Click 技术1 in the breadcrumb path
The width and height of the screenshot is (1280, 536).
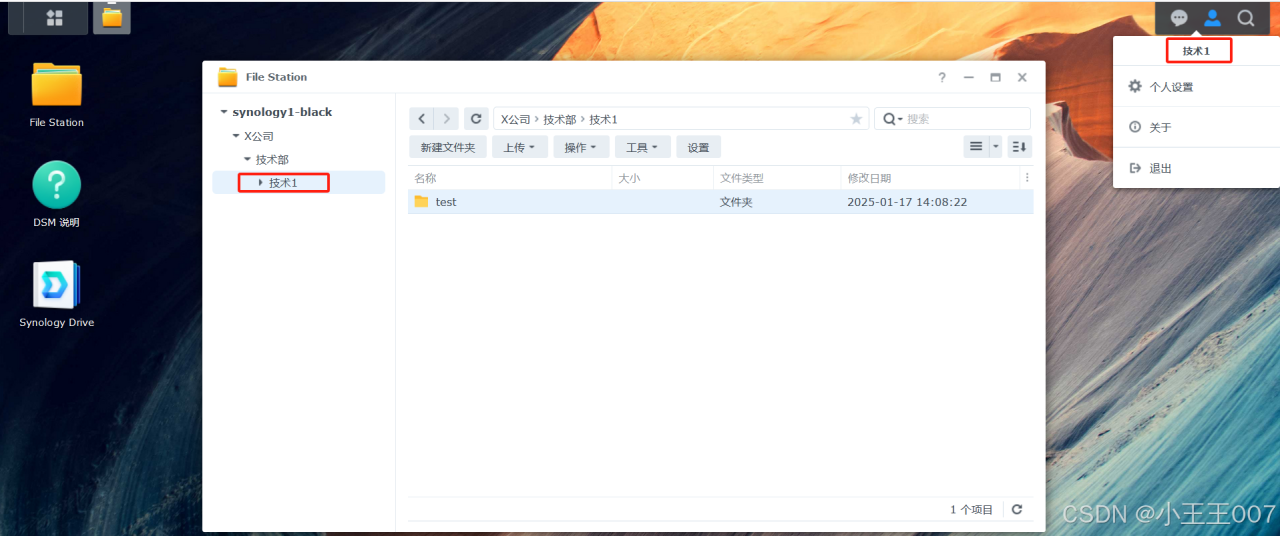click(x=603, y=119)
